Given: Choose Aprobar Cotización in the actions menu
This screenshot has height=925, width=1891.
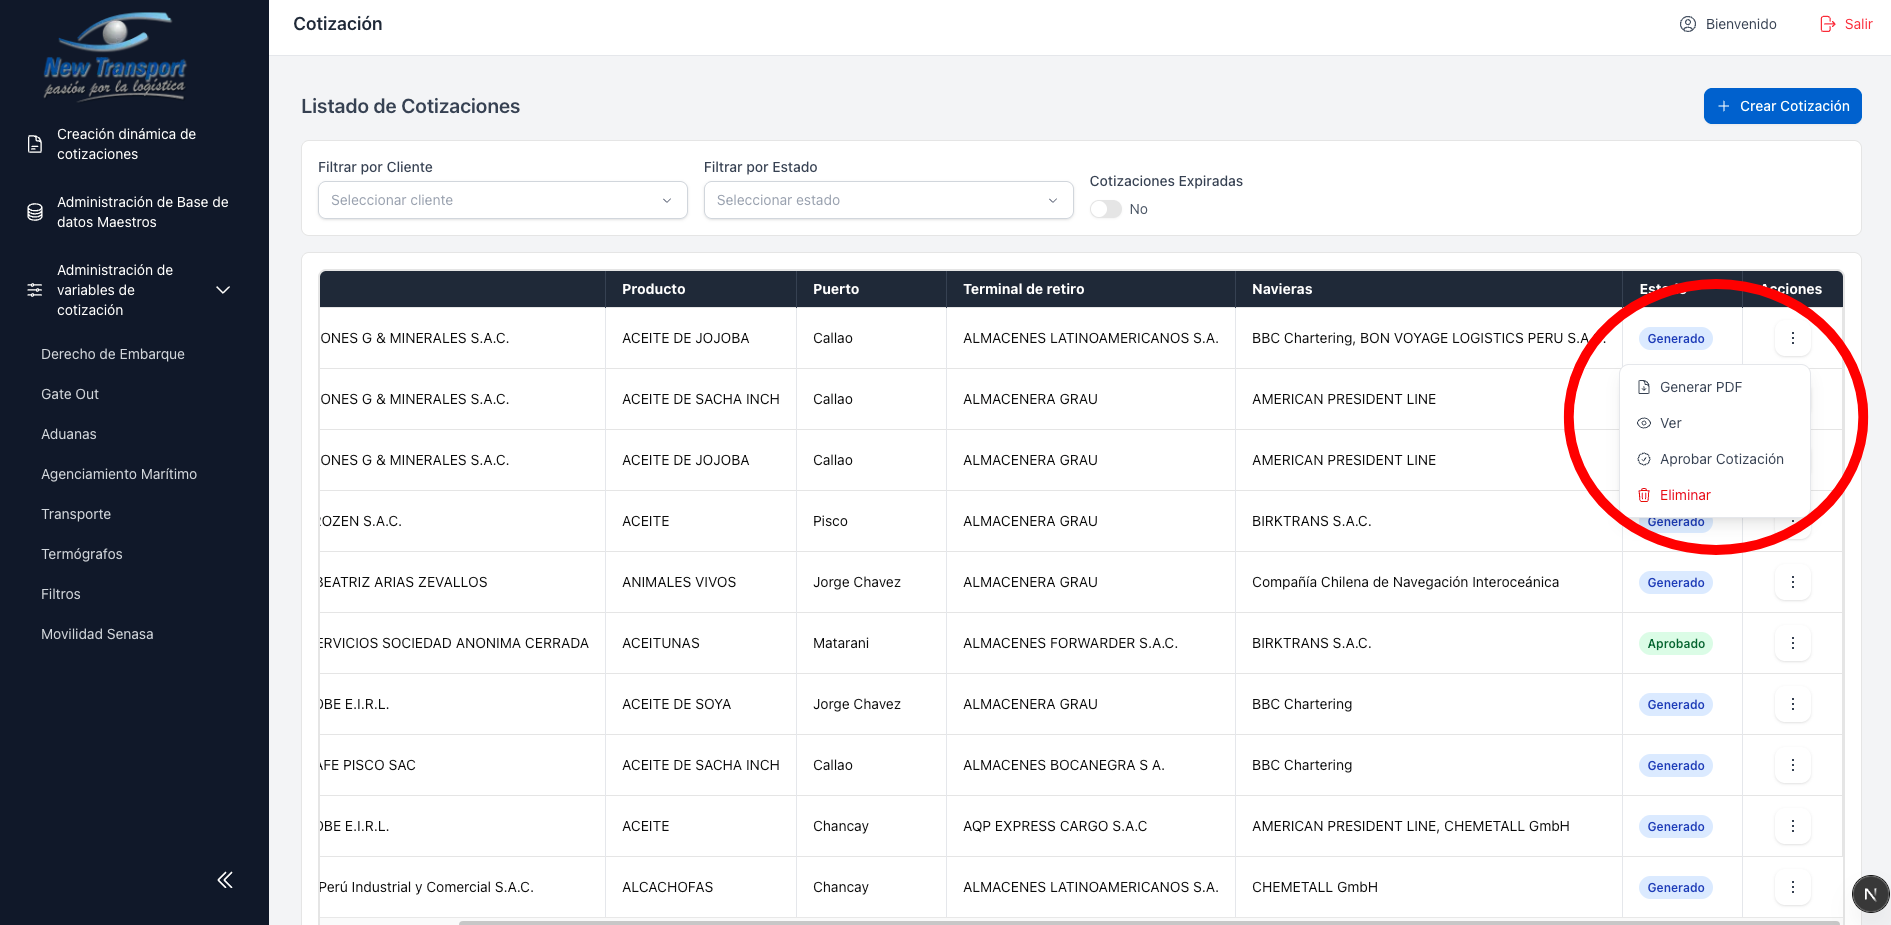Looking at the screenshot, I should click(1721, 459).
